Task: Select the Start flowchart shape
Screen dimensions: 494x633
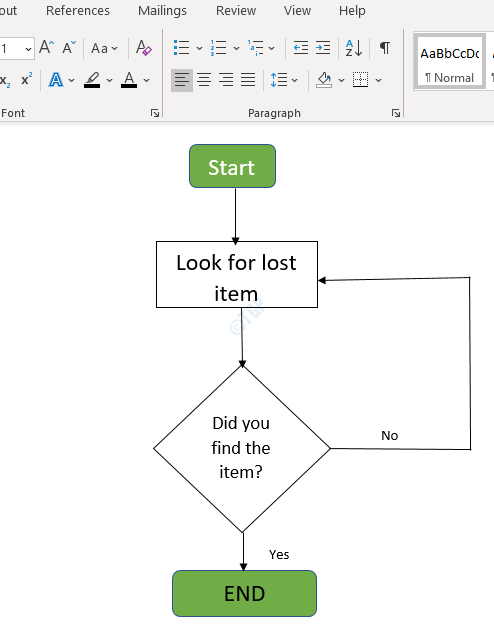Action: coord(232,166)
